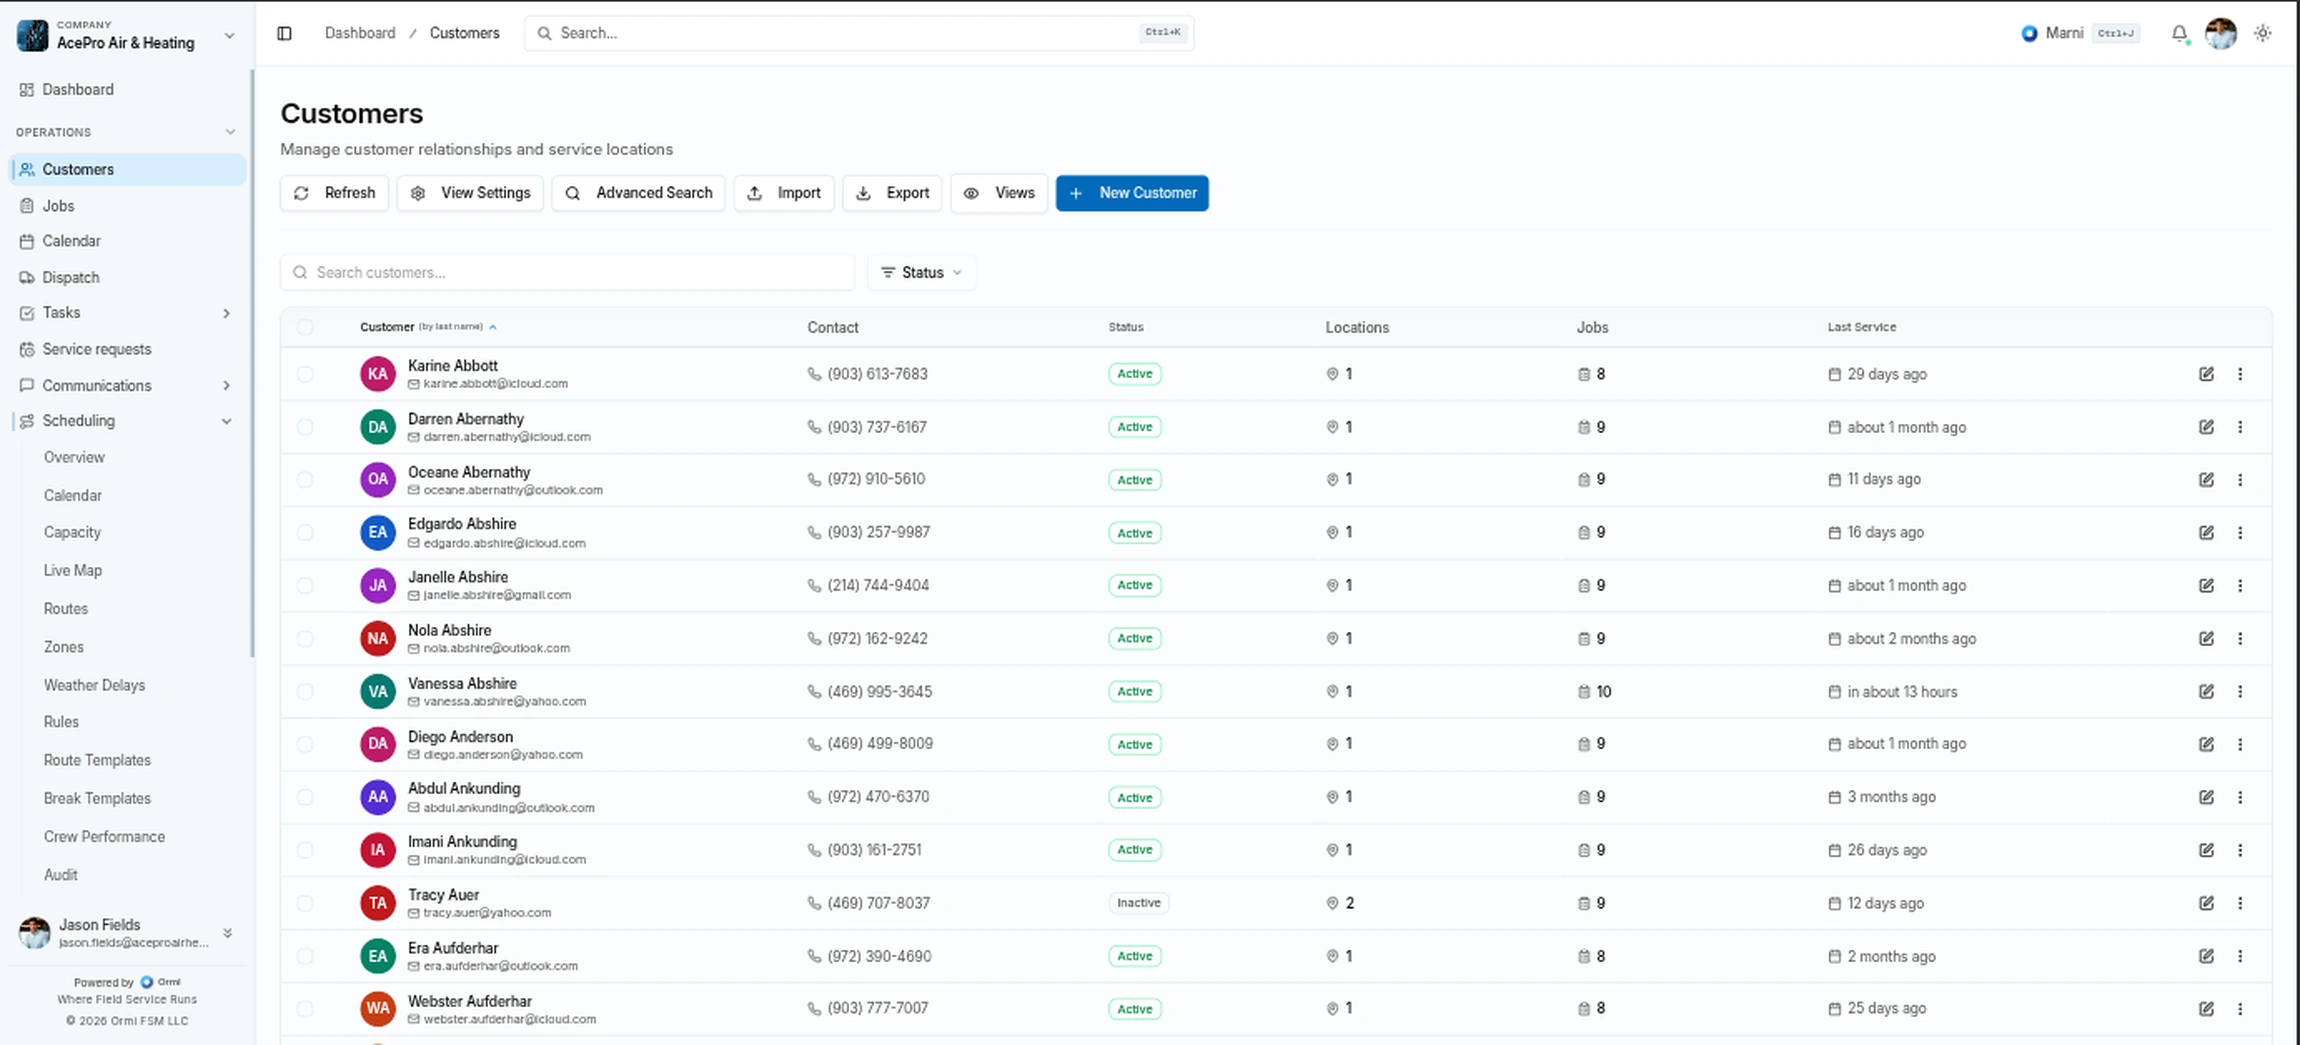Select Edgardo Abshire's row checkbox
The width and height of the screenshot is (2300, 1045).
click(x=305, y=533)
